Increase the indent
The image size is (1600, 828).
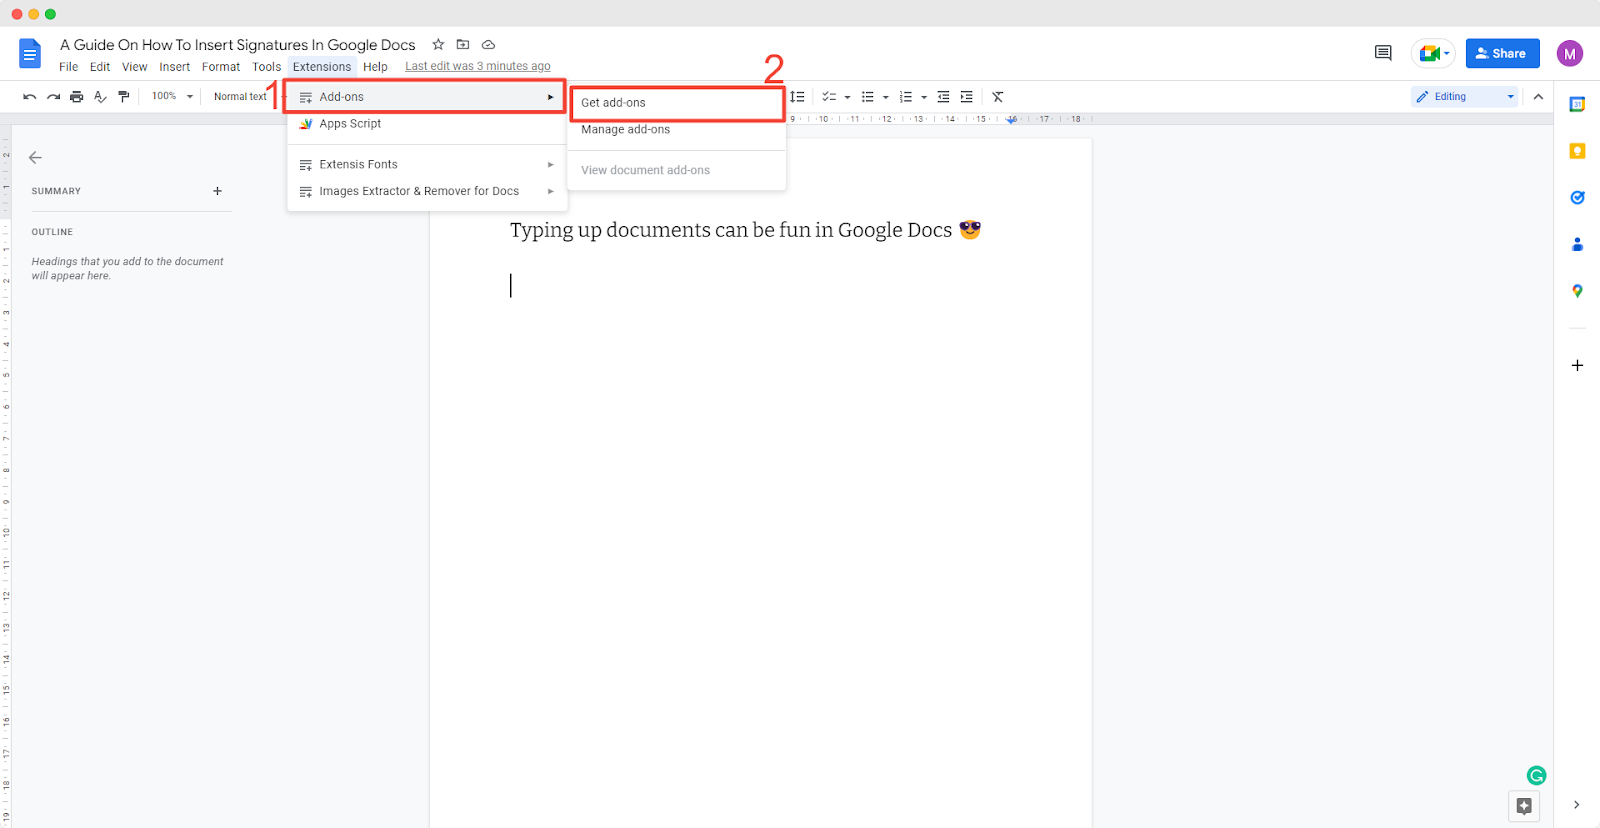click(x=966, y=97)
